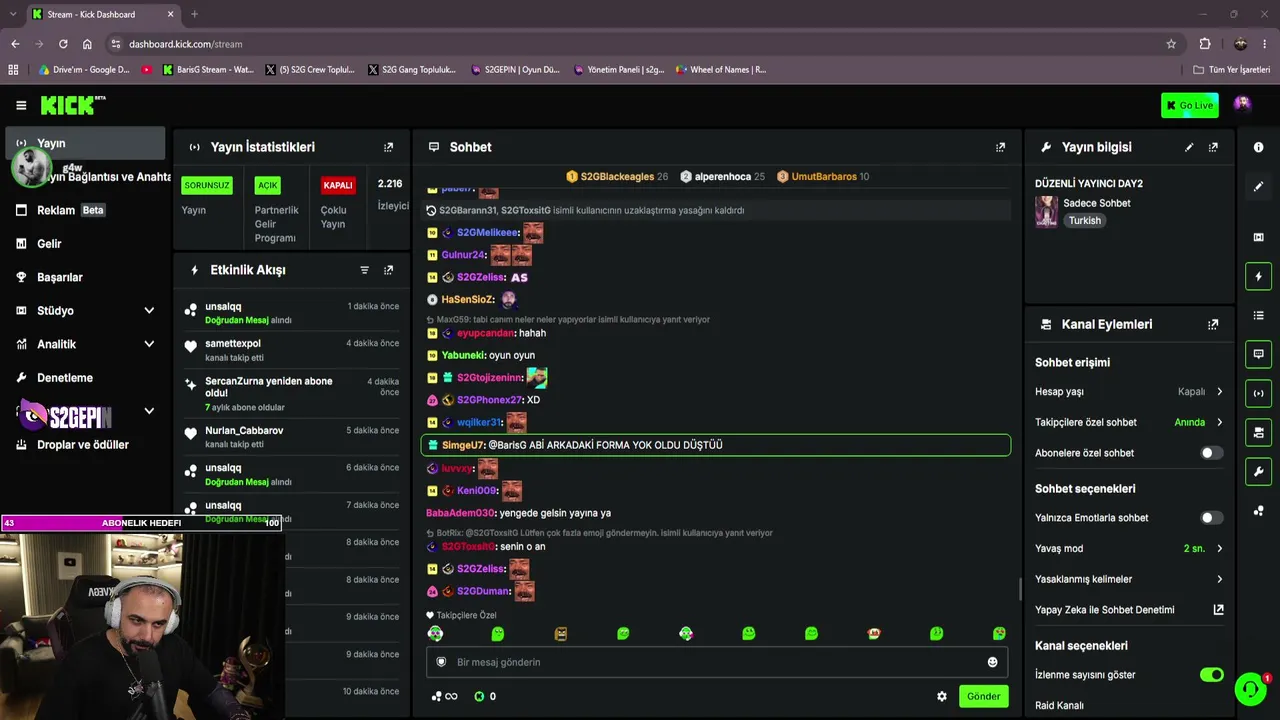Click the chat panel scrollbar
Screen dimensions: 1280x720
pyautogui.click(x=1019, y=588)
